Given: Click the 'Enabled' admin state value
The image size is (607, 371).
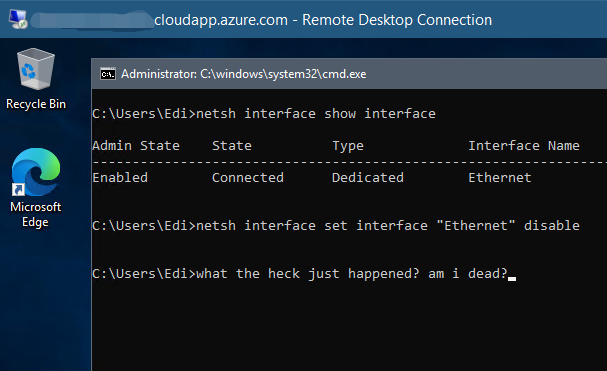Looking at the screenshot, I should (x=120, y=177).
